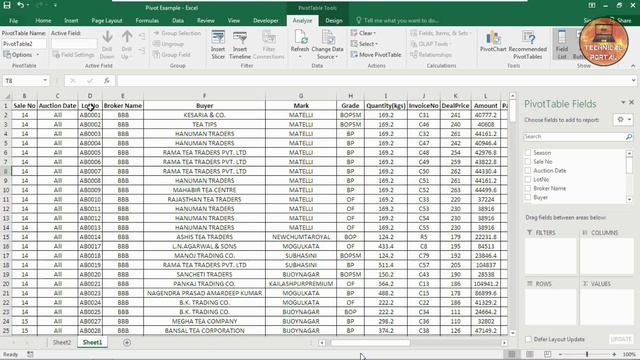Open Customize Quick Access Toolbar dropdown
The height and width of the screenshot is (360, 640).
coord(55,5)
